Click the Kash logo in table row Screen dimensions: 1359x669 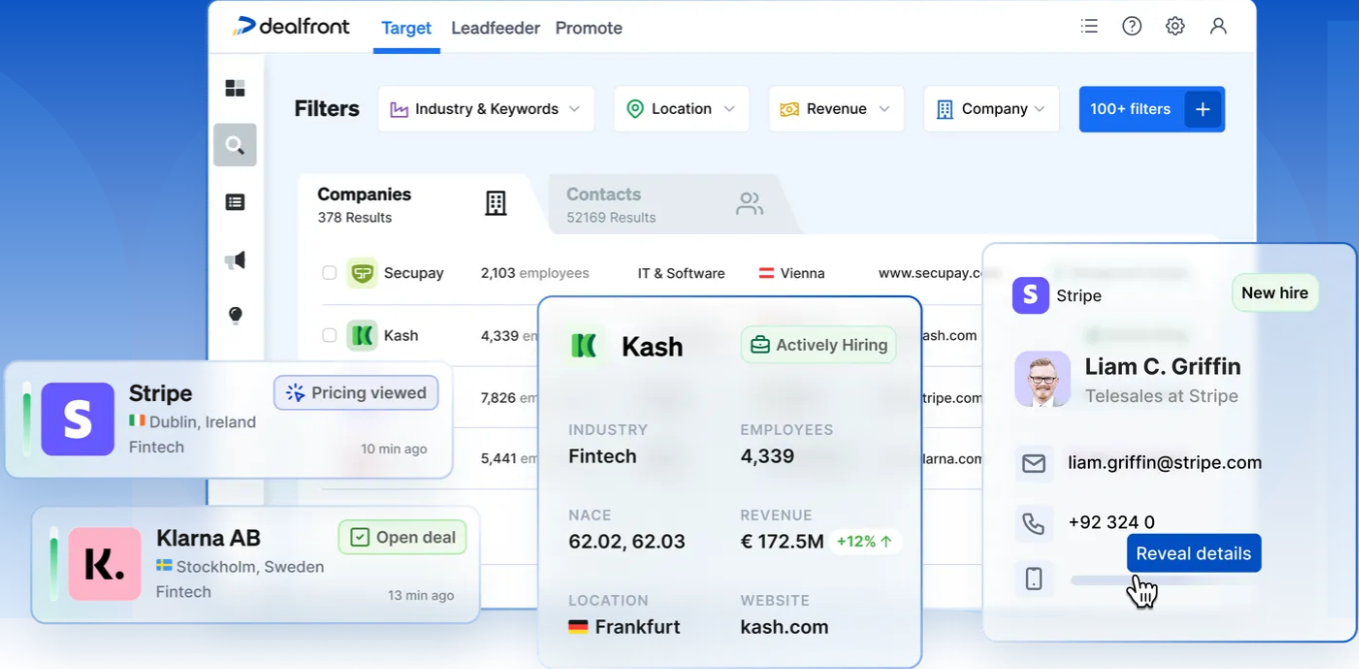(362, 335)
